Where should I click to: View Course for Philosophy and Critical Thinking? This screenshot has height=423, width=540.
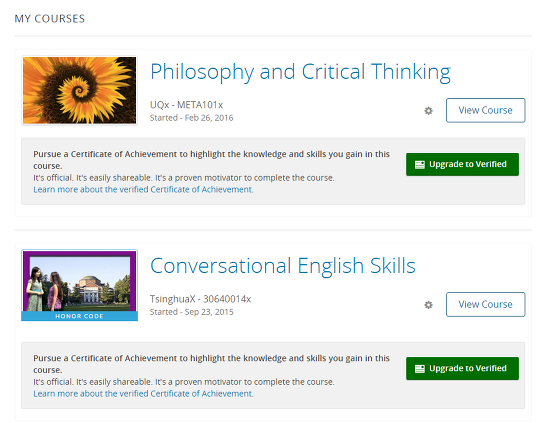485,110
